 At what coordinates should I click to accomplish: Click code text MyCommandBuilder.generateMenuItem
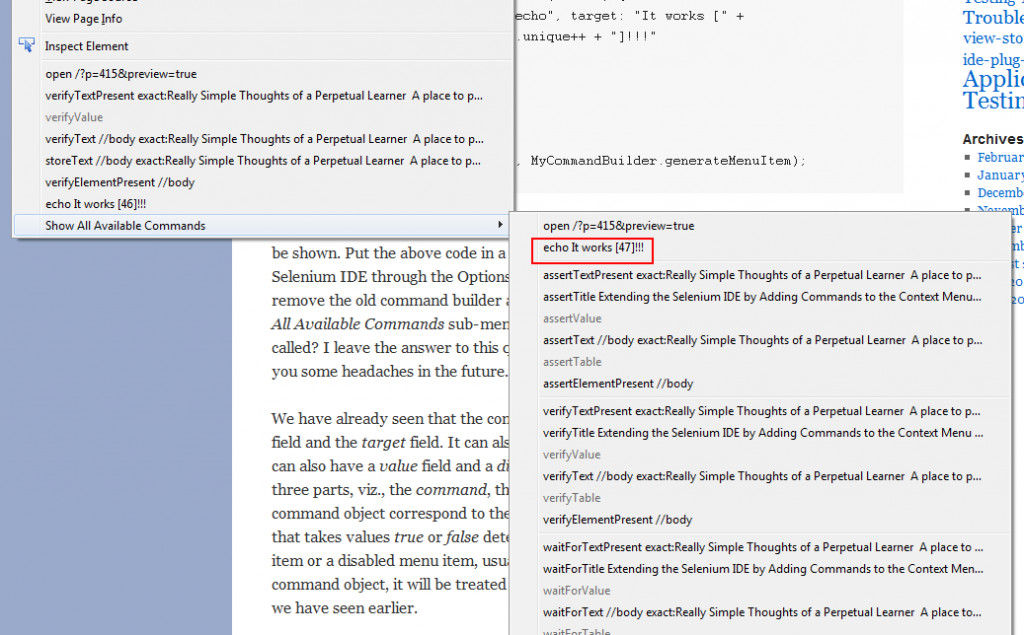click(x=664, y=160)
